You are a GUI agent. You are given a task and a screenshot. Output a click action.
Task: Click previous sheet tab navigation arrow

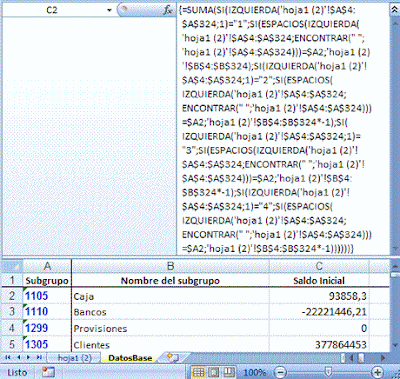pyautogui.click(x=18, y=358)
